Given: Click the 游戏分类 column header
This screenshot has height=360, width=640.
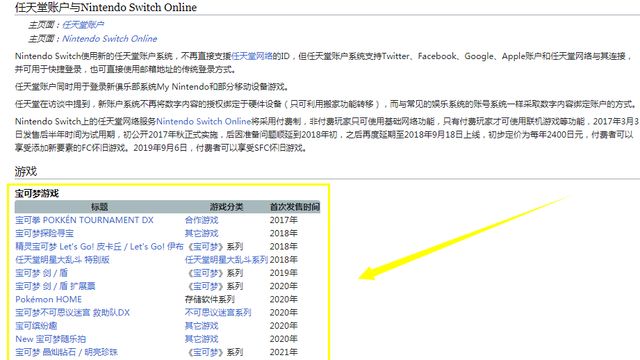Looking at the screenshot, I should (x=227, y=207).
